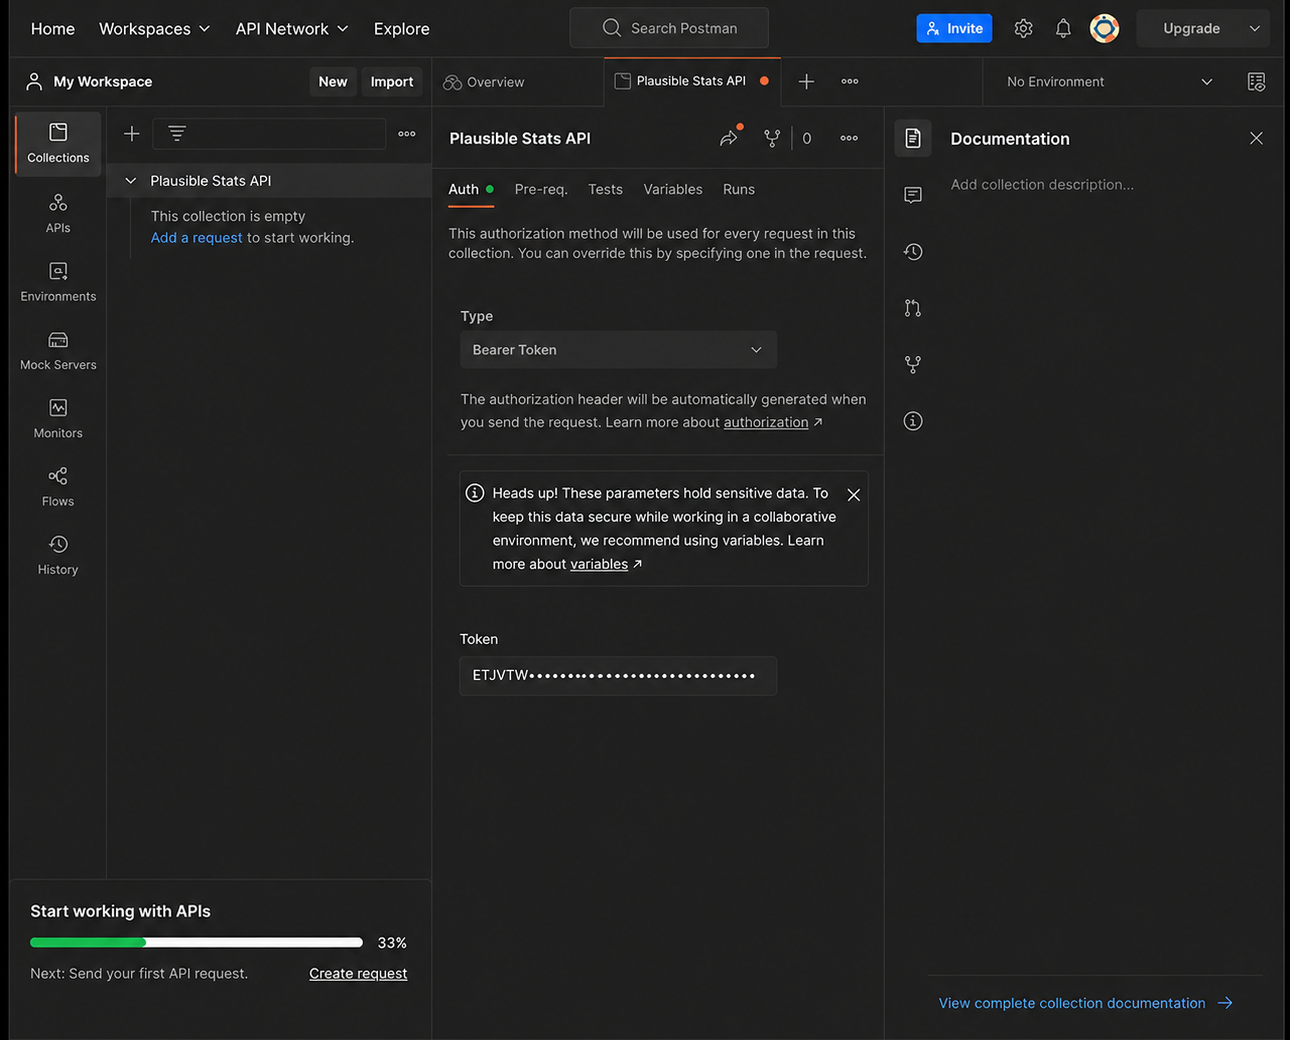Open the environment quick look icon

click(1257, 82)
